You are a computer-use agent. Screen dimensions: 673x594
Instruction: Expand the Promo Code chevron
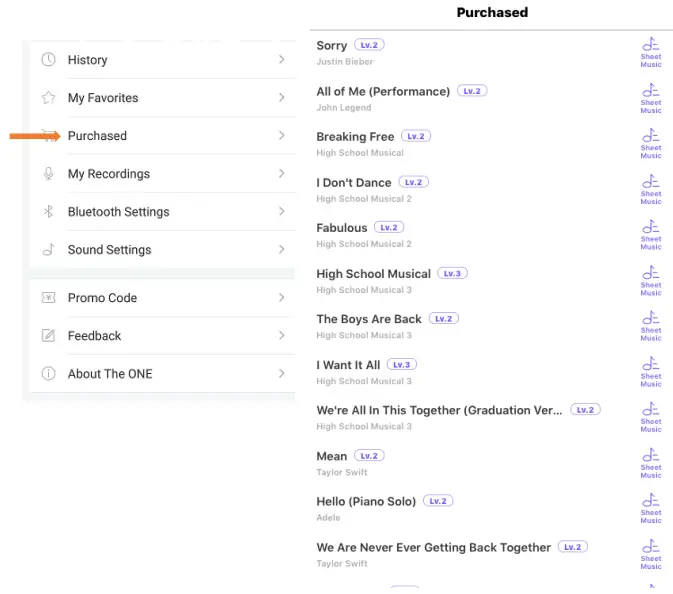(x=282, y=298)
